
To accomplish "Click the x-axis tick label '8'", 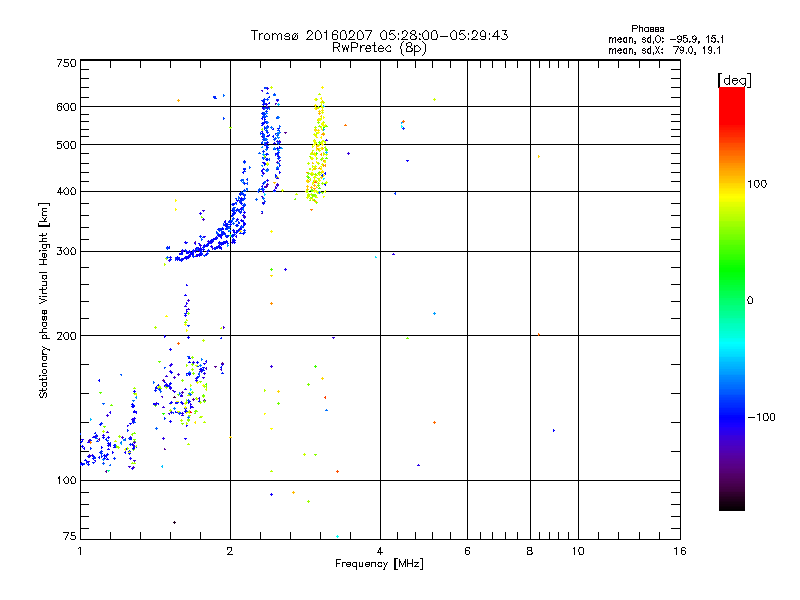I will tap(530, 551).
